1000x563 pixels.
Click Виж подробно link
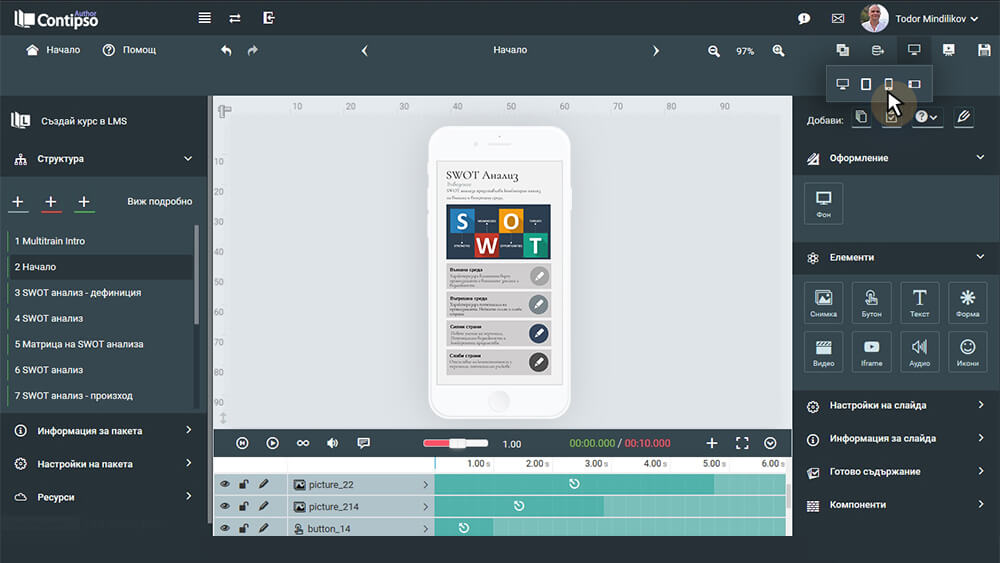tap(159, 201)
